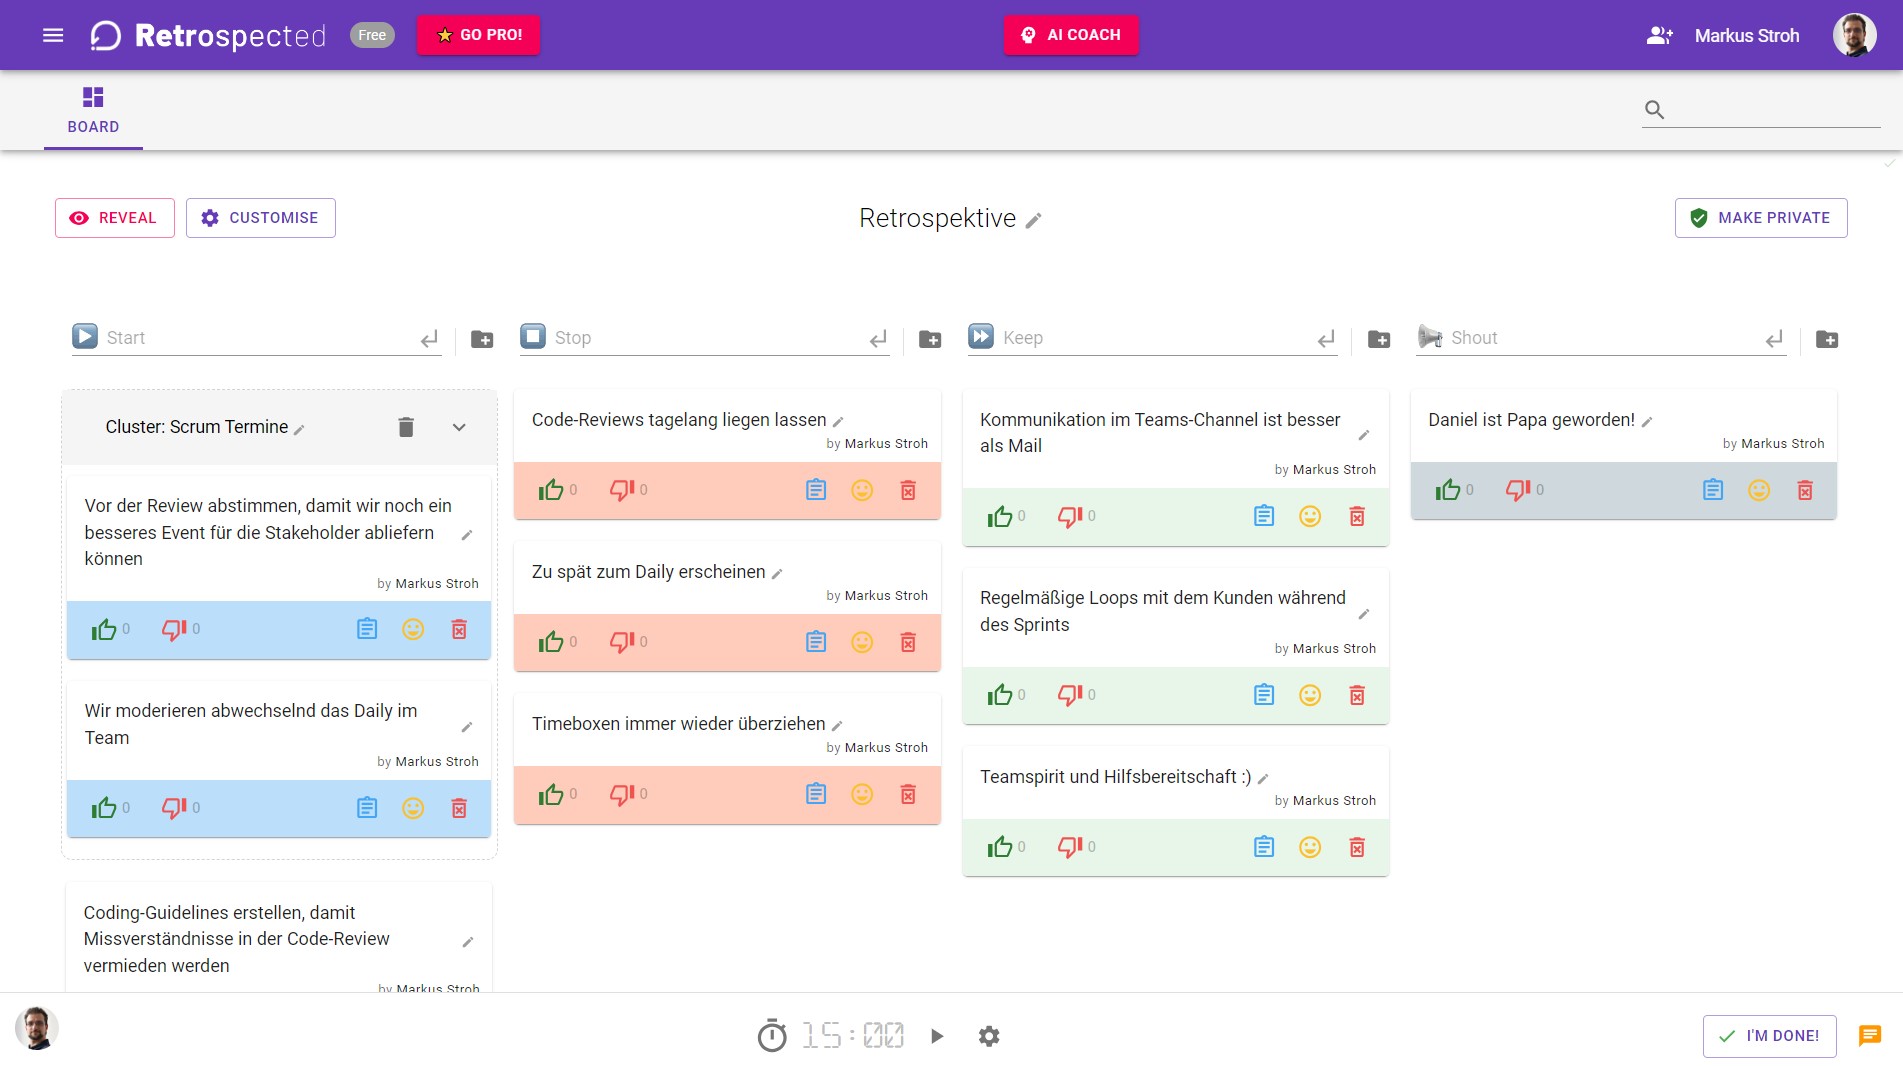
Task: Toggle Make Private for the session
Action: click(x=1760, y=218)
